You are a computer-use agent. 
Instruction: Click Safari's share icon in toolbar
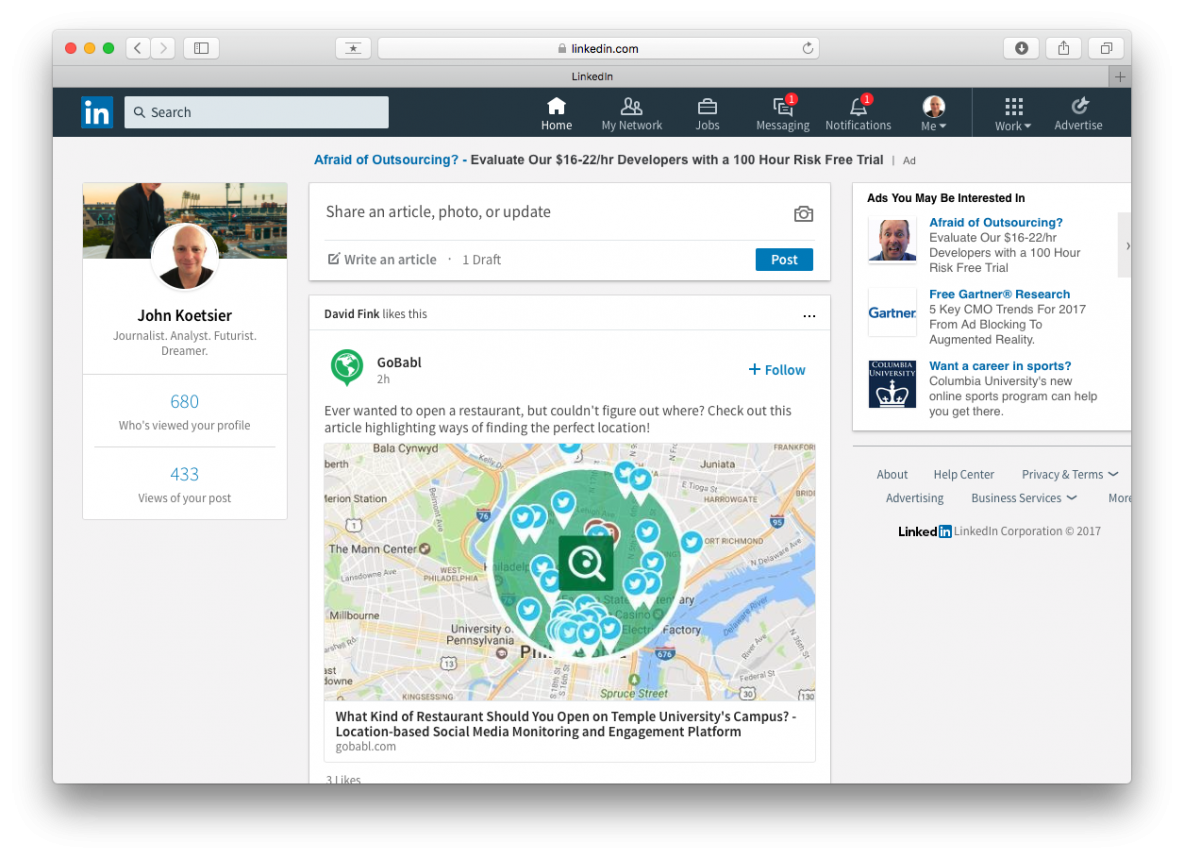(x=1063, y=48)
